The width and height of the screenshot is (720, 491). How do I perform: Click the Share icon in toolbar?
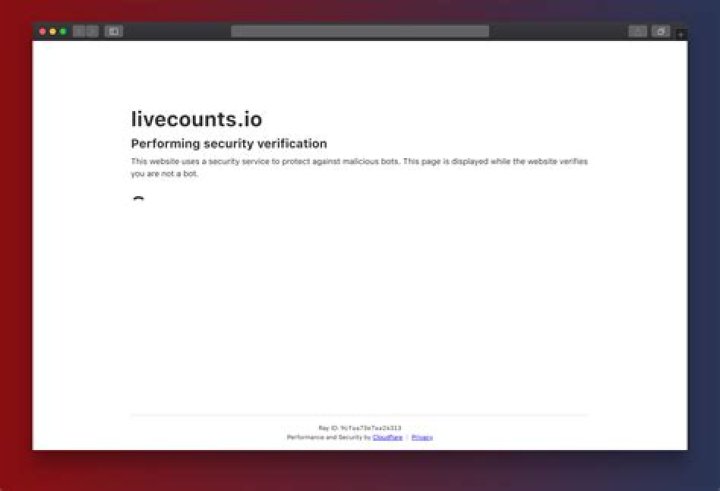[x=638, y=31]
